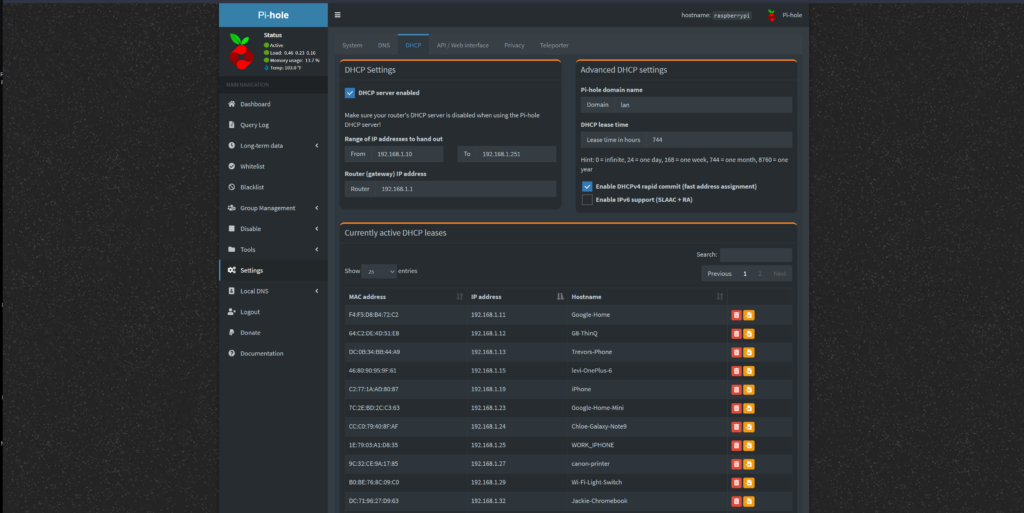Open the Teleporter tab
The image size is (1024, 513).
pos(554,45)
